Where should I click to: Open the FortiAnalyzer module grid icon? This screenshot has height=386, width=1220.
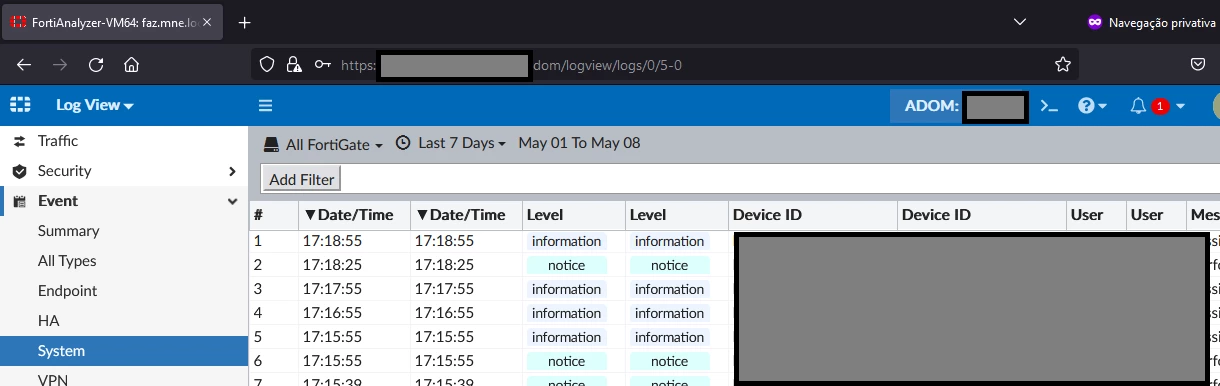pos(21,105)
